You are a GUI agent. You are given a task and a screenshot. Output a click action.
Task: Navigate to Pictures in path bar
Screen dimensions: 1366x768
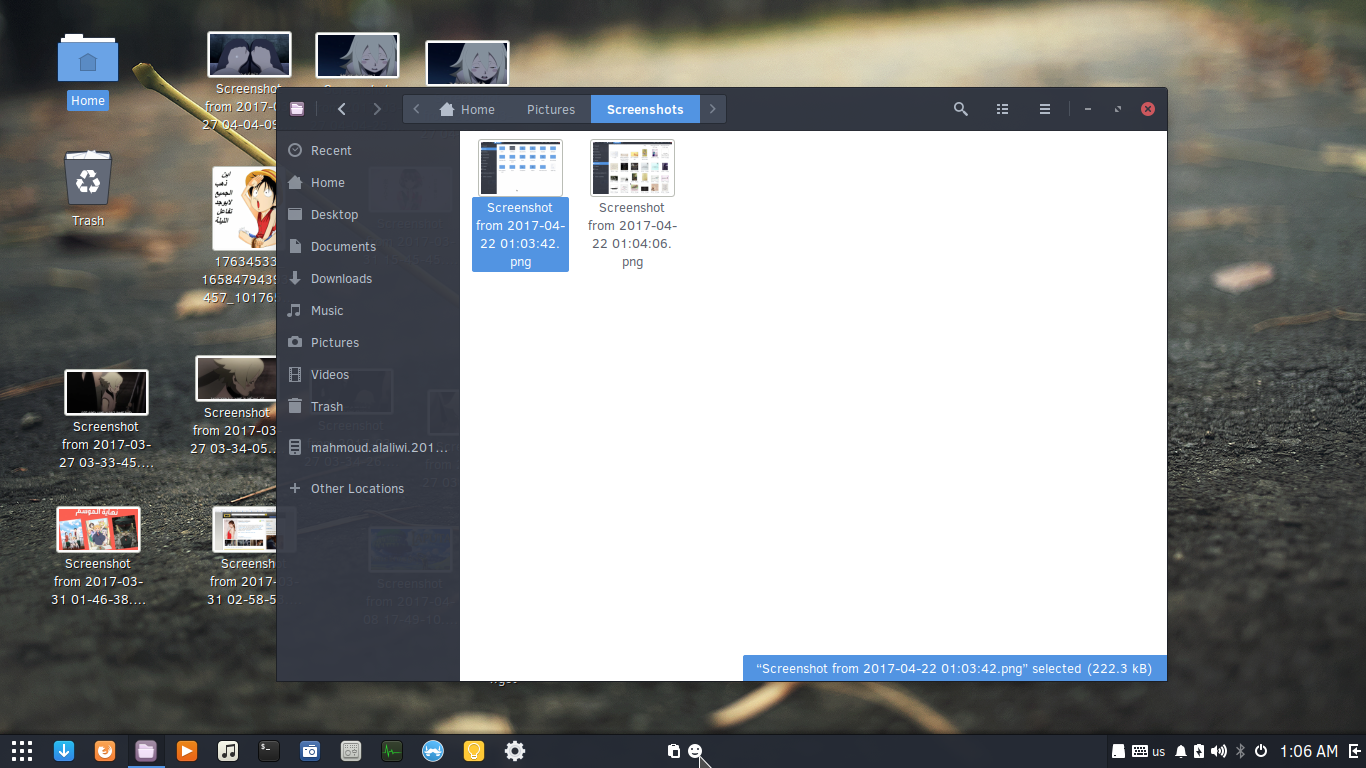pyautogui.click(x=551, y=109)
